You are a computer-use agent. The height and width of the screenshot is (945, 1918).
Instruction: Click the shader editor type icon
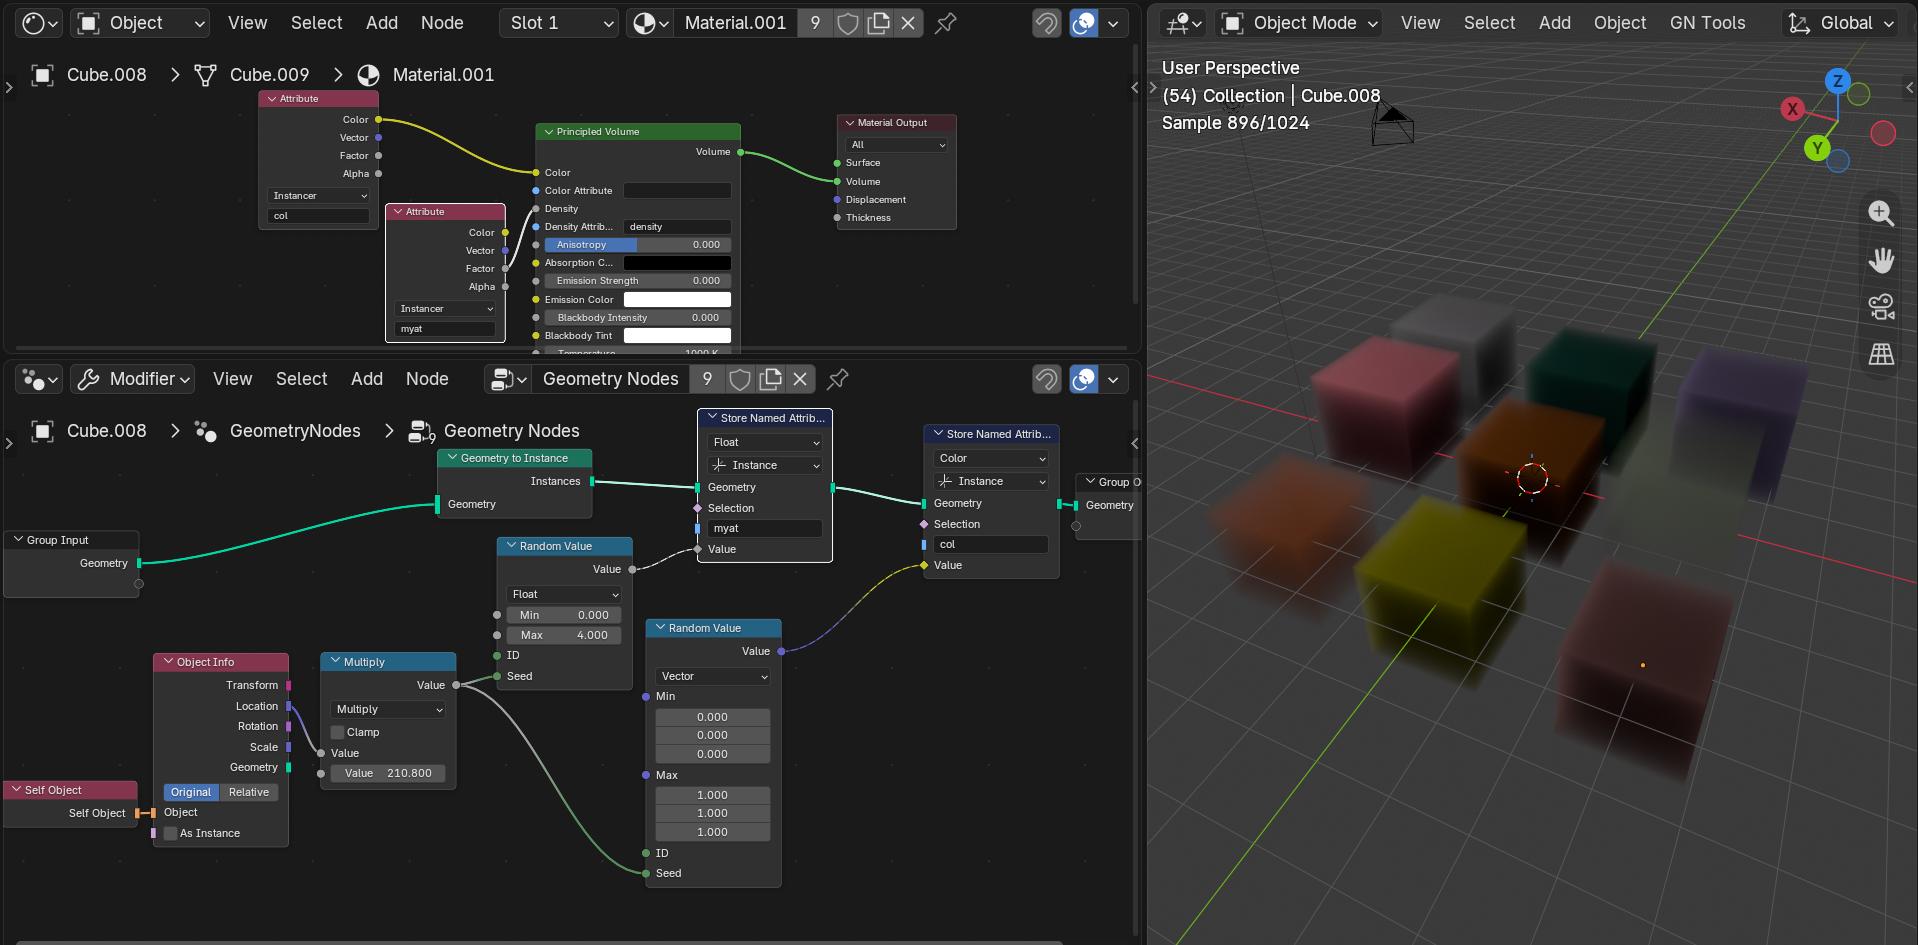(41, 23)
